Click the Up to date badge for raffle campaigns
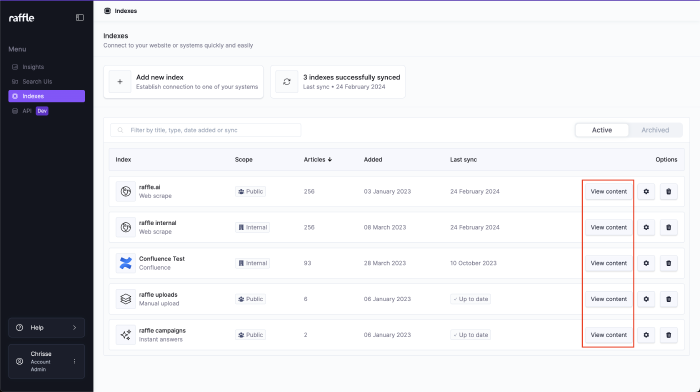Screen dimensions: 700x392 click(471, 335)
